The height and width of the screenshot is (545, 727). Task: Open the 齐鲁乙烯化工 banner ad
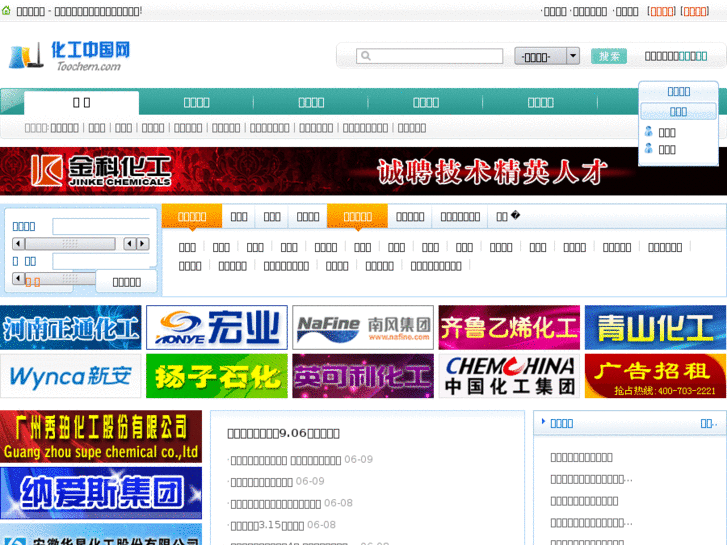pyautogui.click(x=509, y=327)
